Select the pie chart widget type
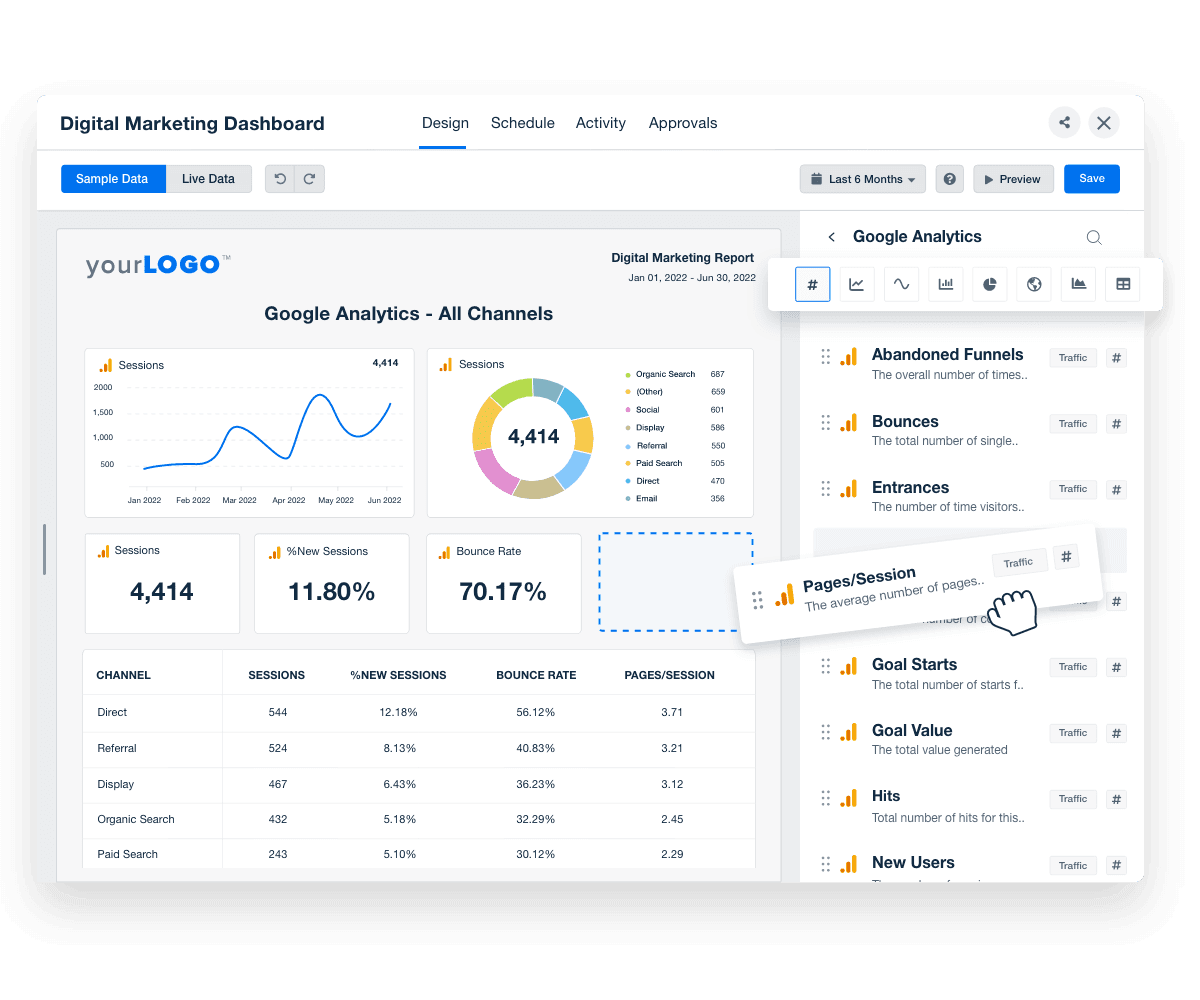Screen dimensions: 1200x1000 click(989, 284)
